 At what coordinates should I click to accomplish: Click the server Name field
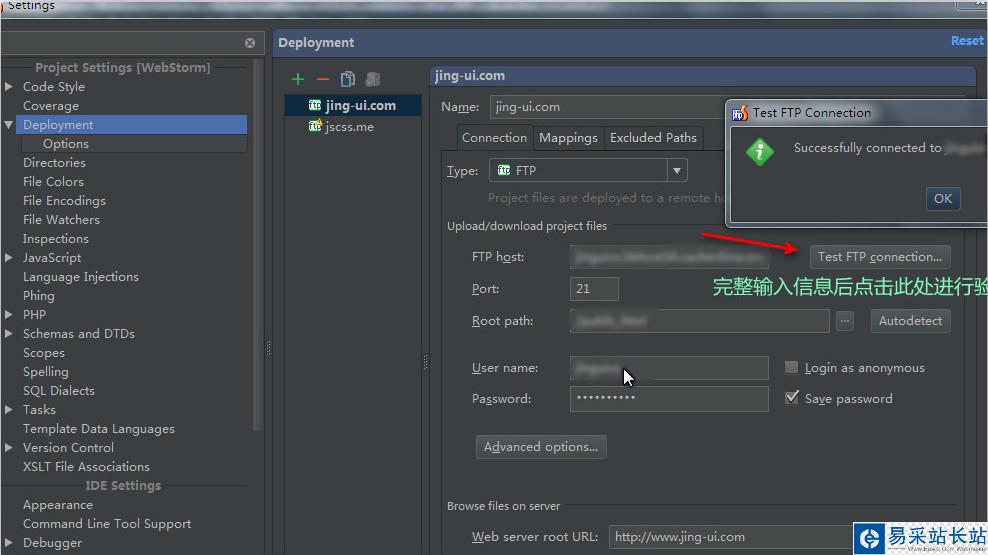(x=608, y=107)
